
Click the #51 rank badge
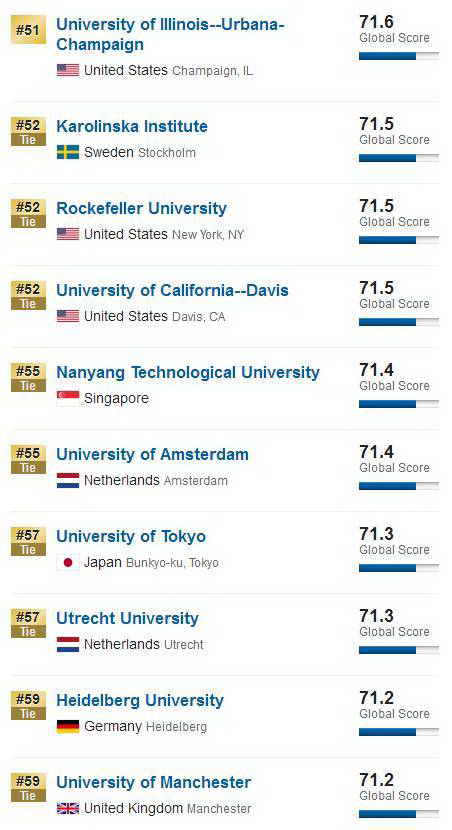click(28, 30)
